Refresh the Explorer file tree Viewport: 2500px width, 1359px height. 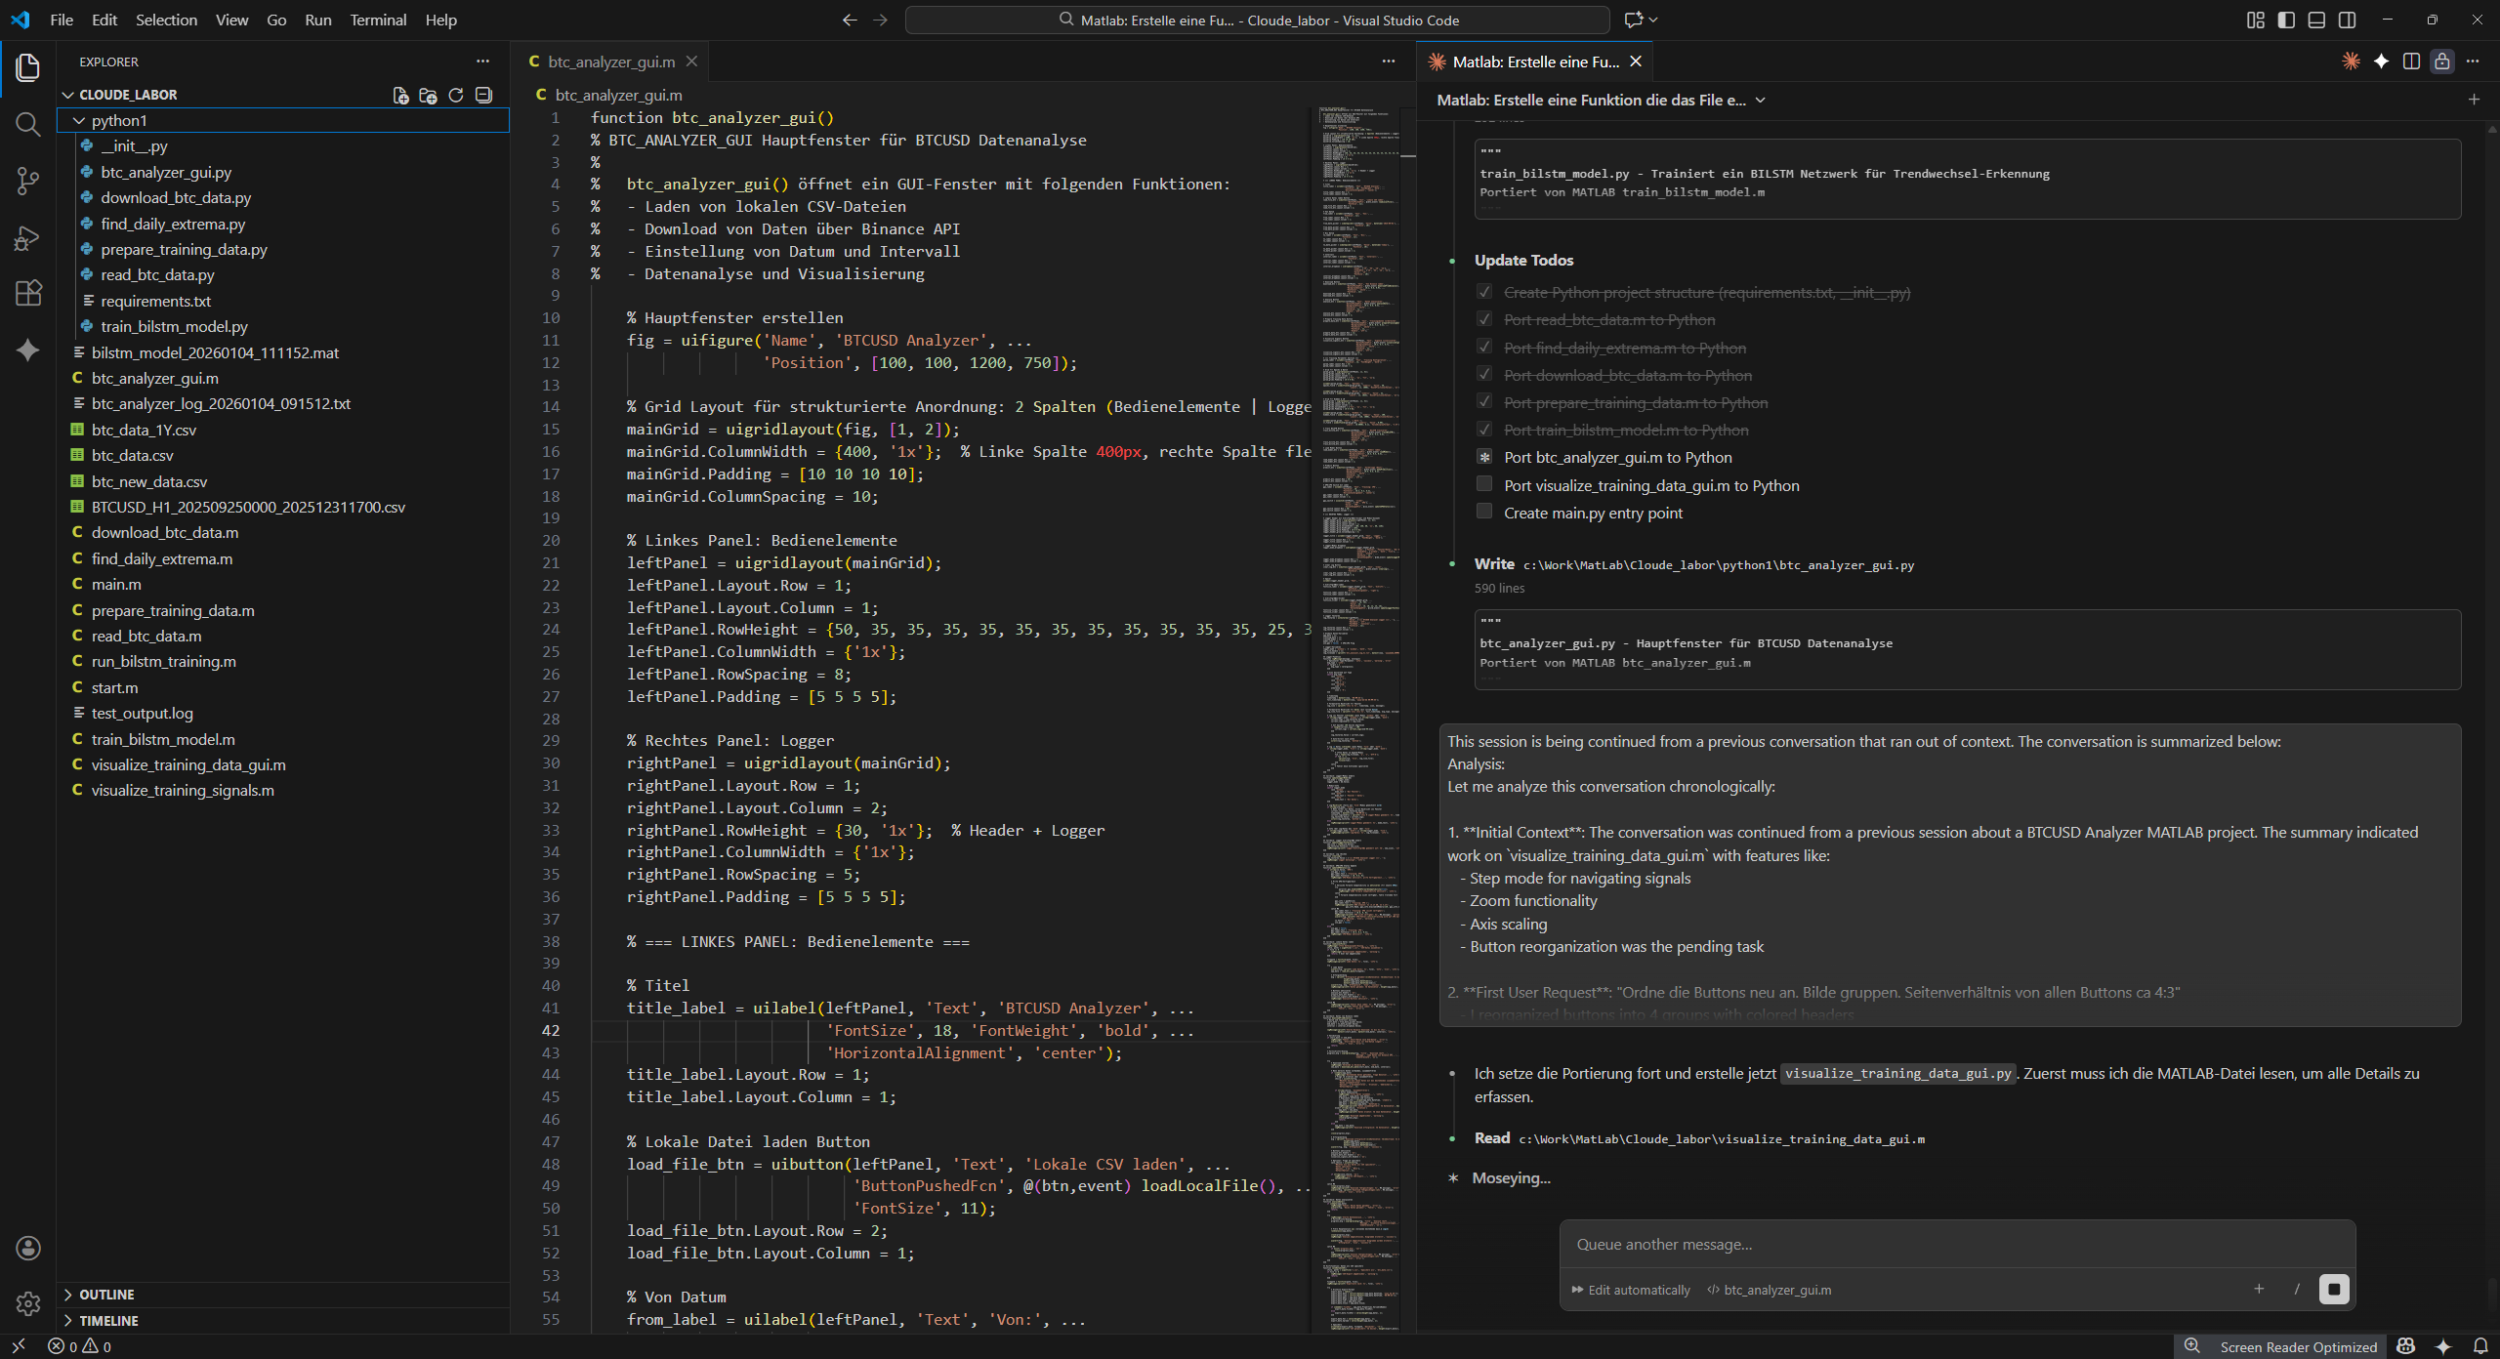(x=456, y=95)
